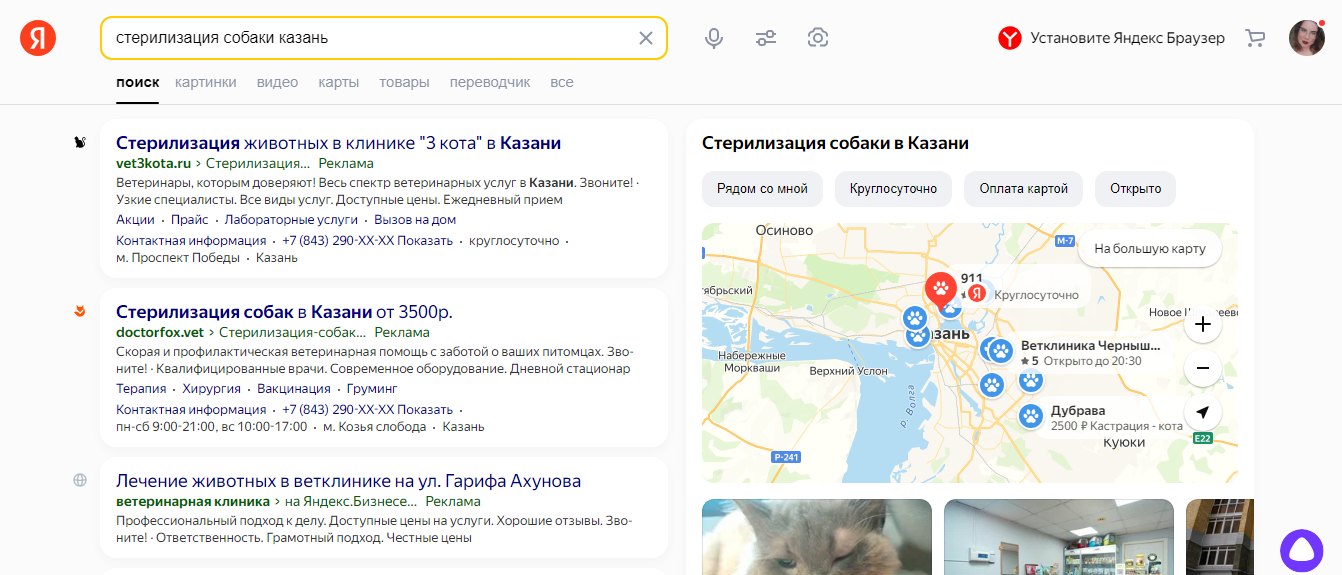Image resolution: width=1342 pixels, height=575 pixels.
Task: Open the shopping cart icon
Action: 1255,38
